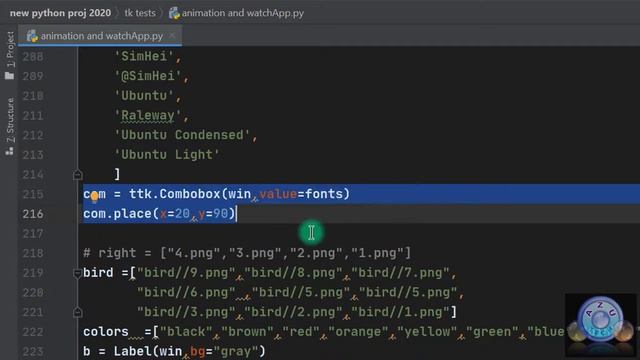Click the underlined 'Raleway' string

click(x=148, y=116)
